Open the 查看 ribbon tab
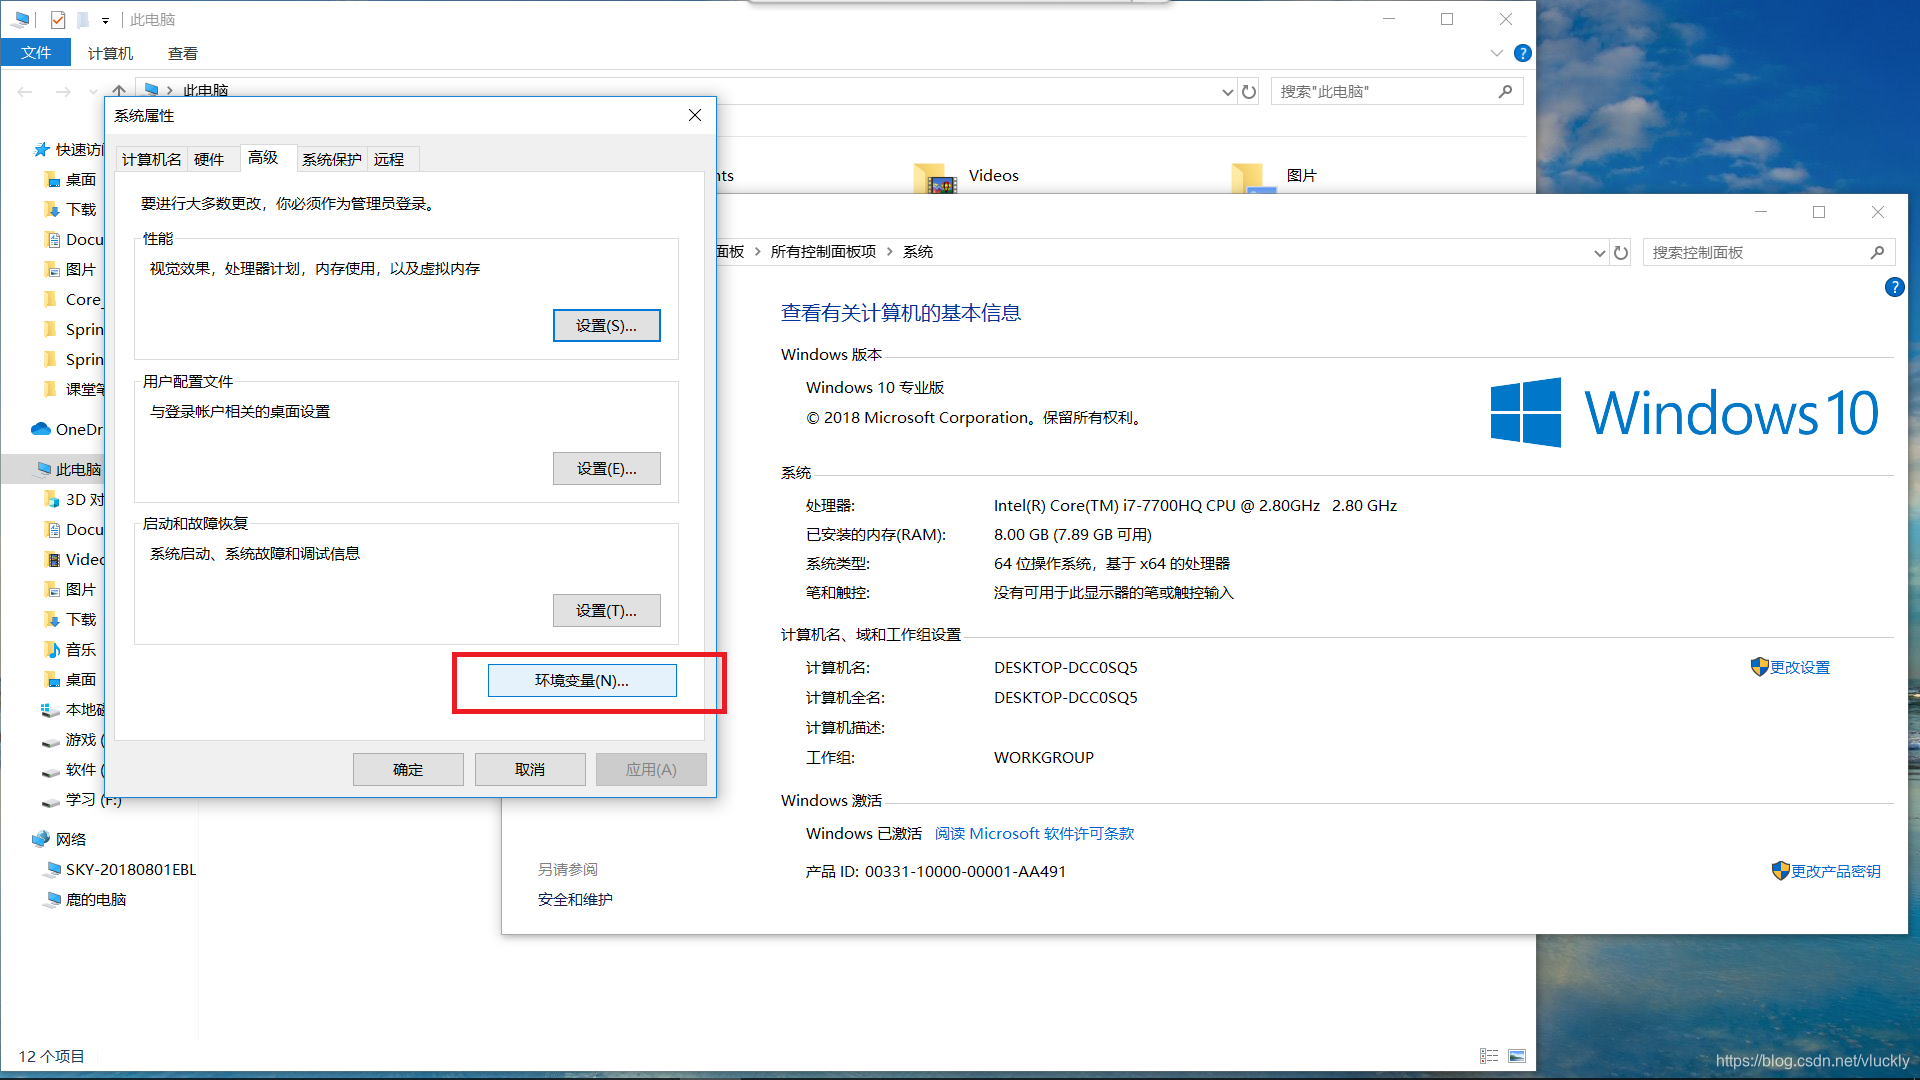The image size is (1920, 1080). [183, 54]
